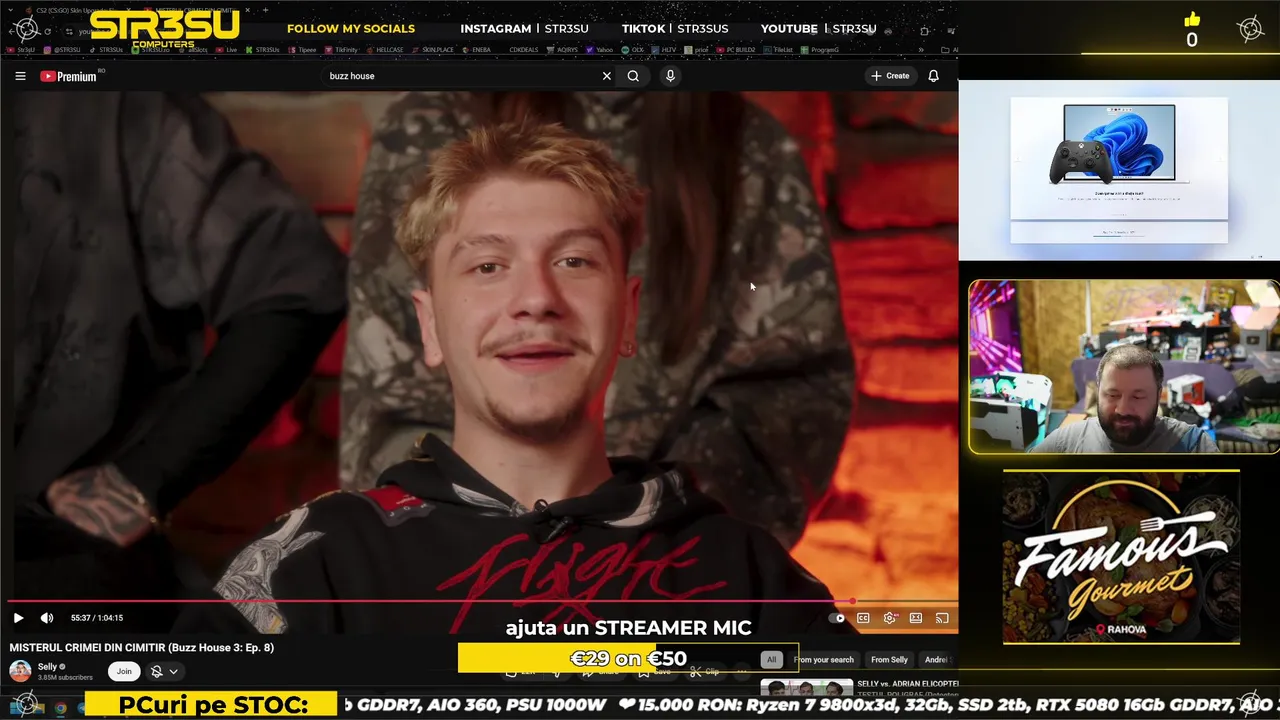Screen dimensions: 1280x720
Task: Switch the player to theater mode
Action: [915, 618]
